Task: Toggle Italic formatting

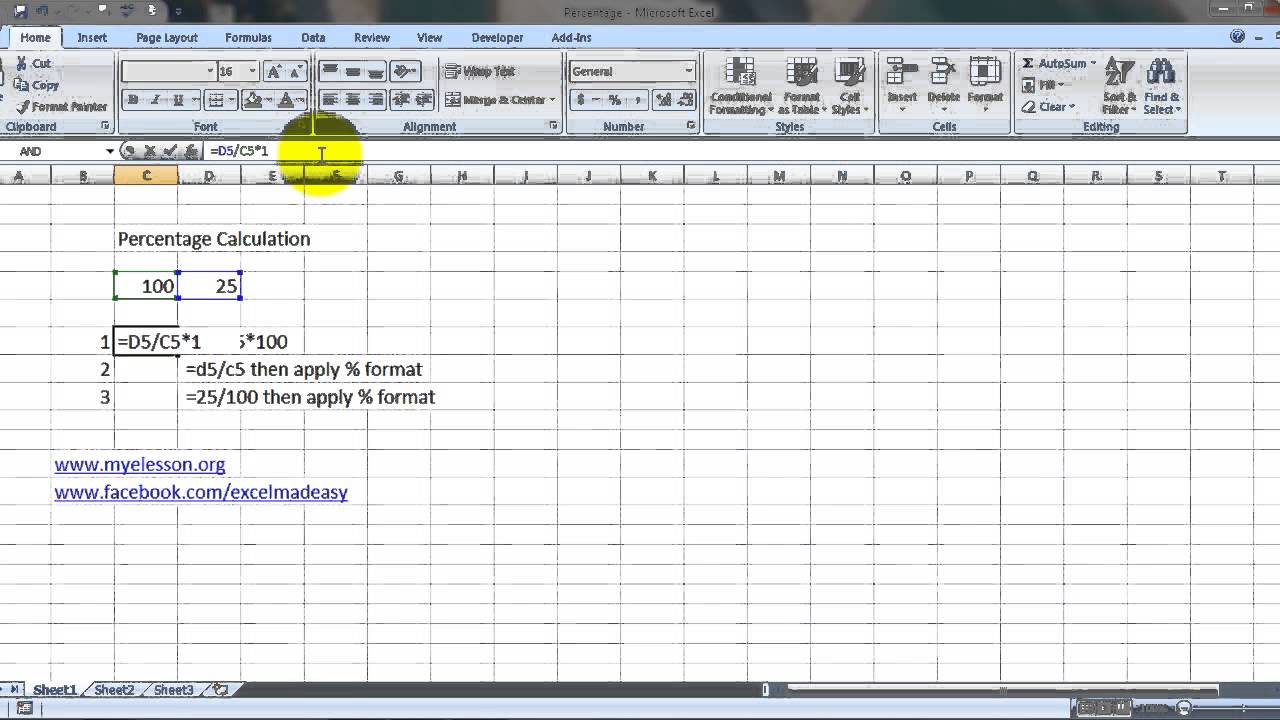Action: (156, 100)
